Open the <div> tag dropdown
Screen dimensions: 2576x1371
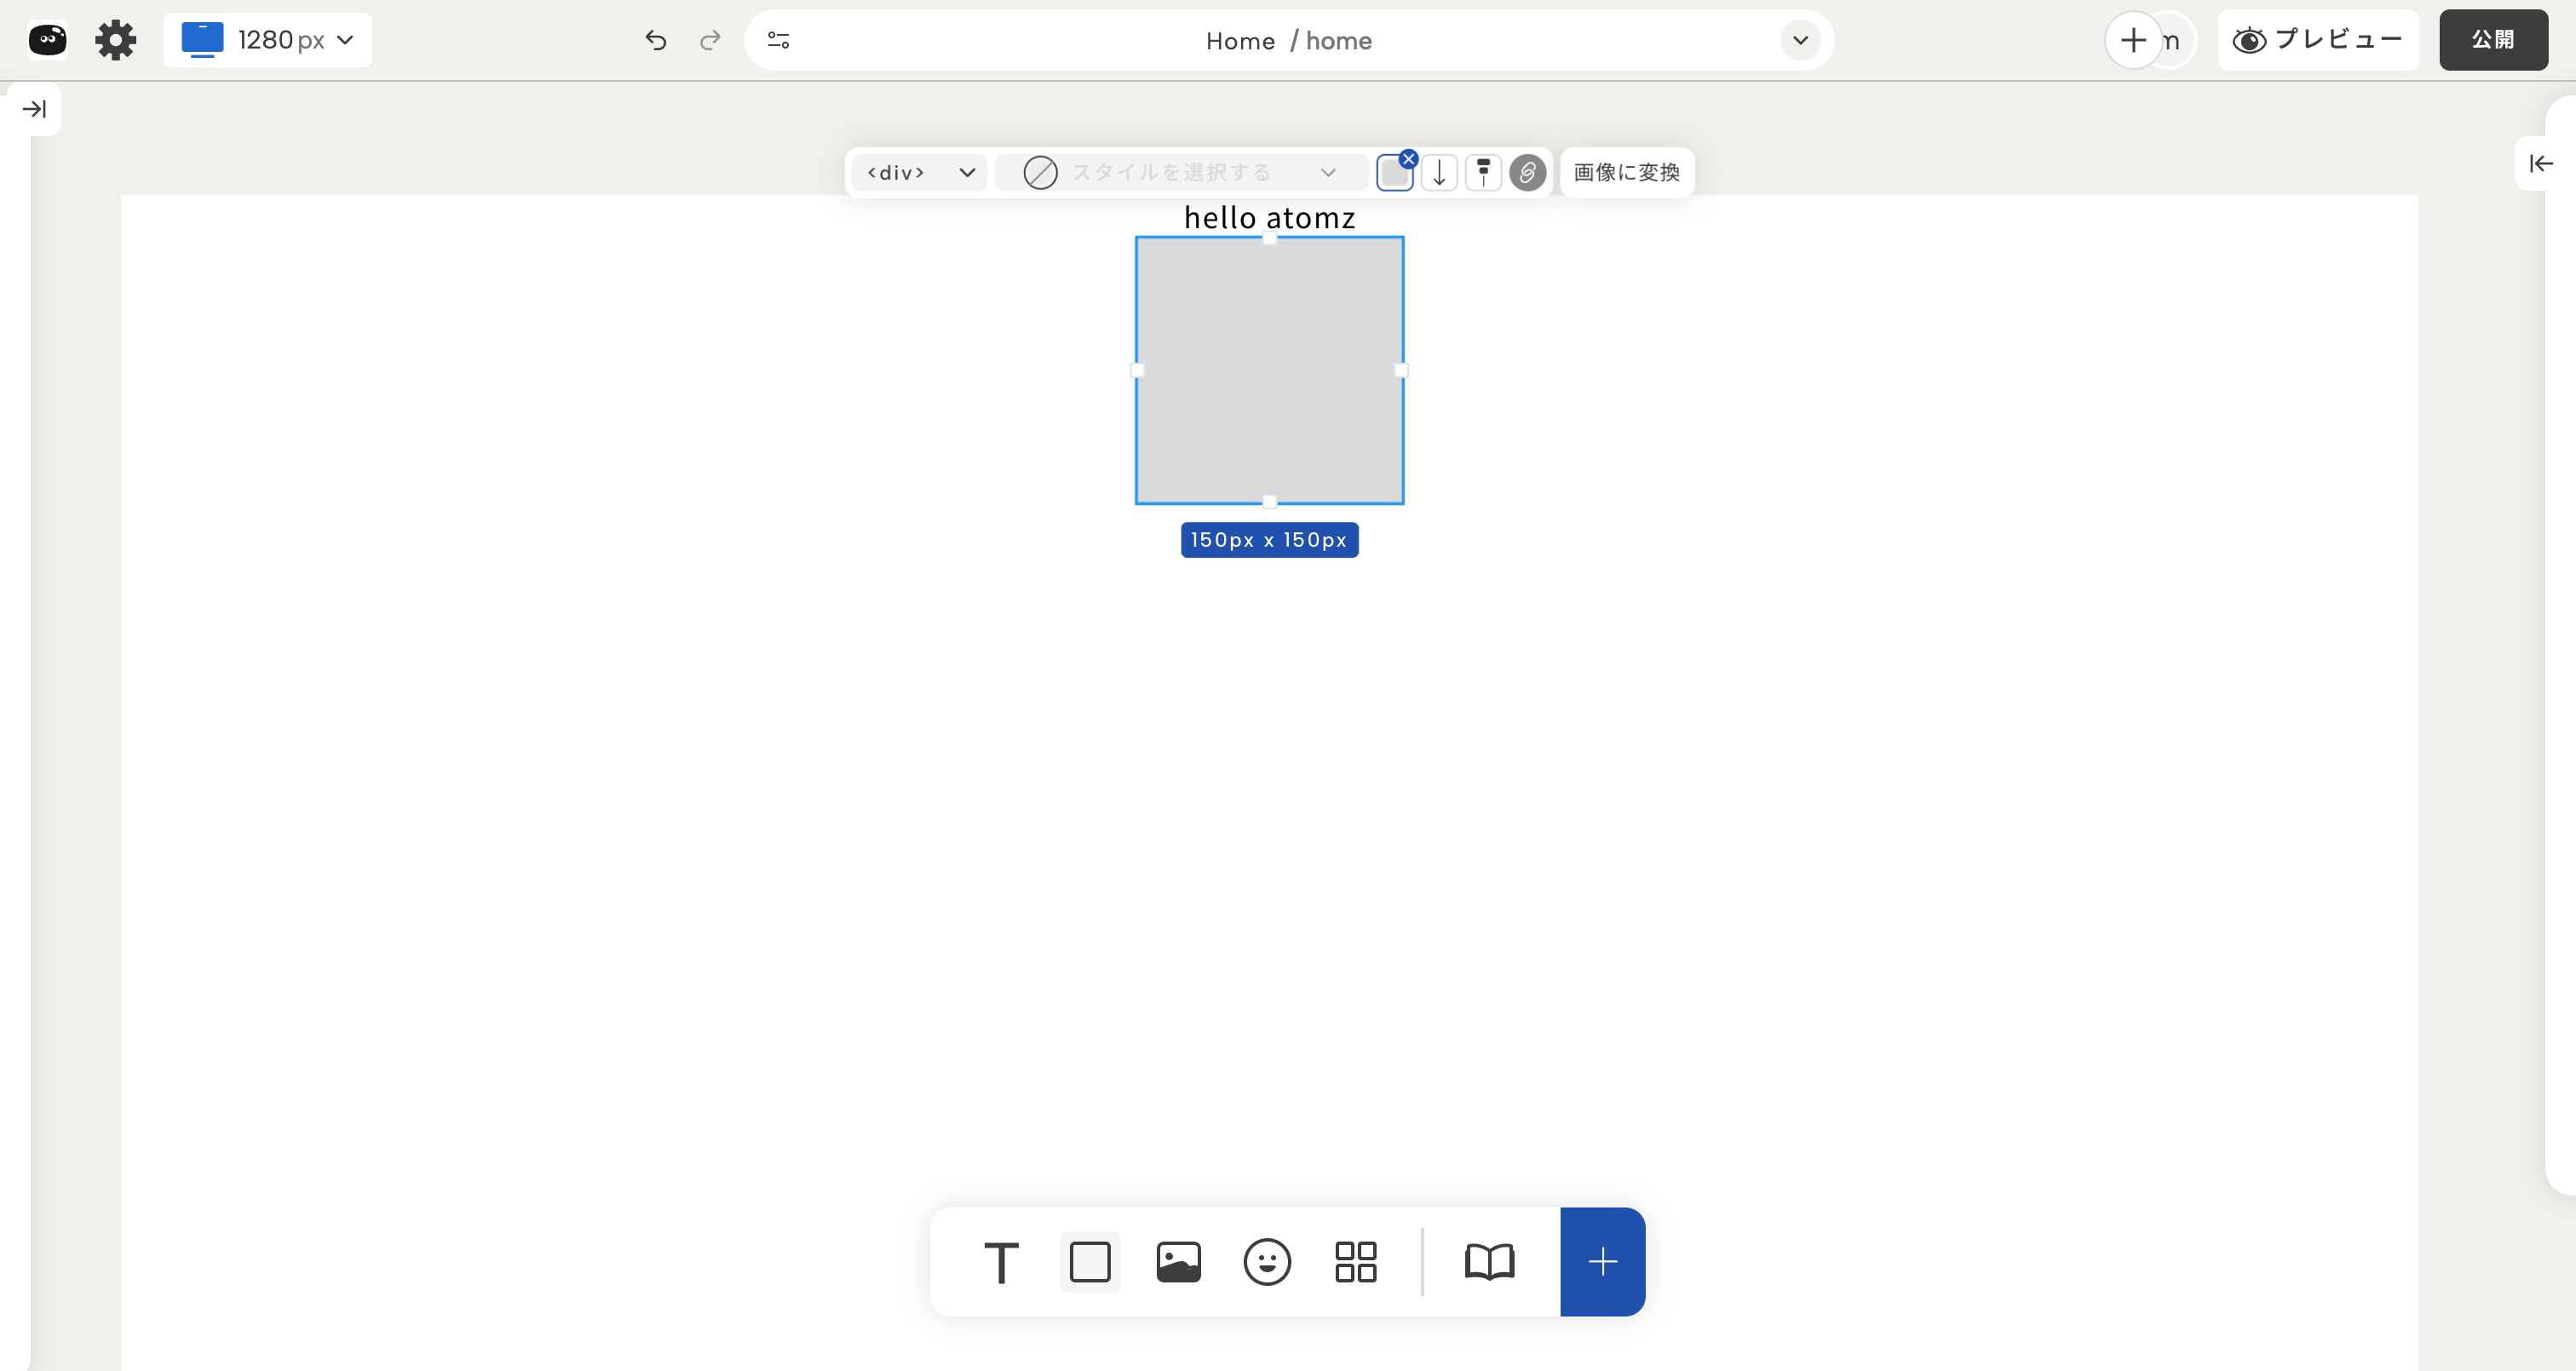tap(919, 173)
